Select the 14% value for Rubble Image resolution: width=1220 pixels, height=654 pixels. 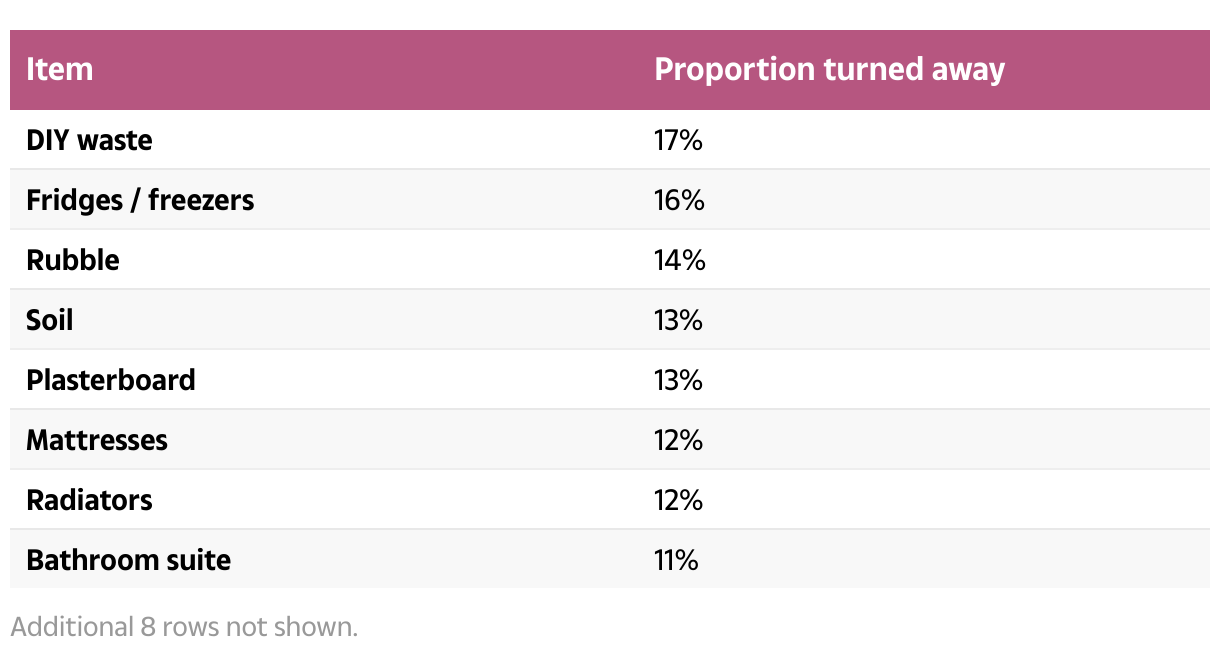click(x=679, y=260)
